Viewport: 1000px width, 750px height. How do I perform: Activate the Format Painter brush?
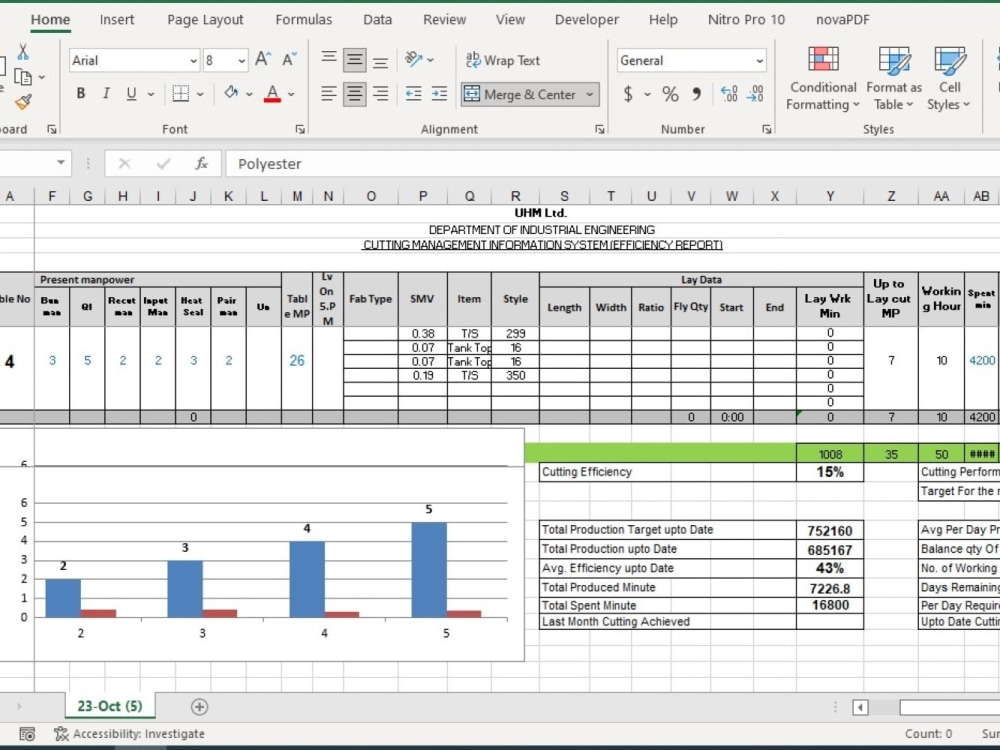point(23,101)
